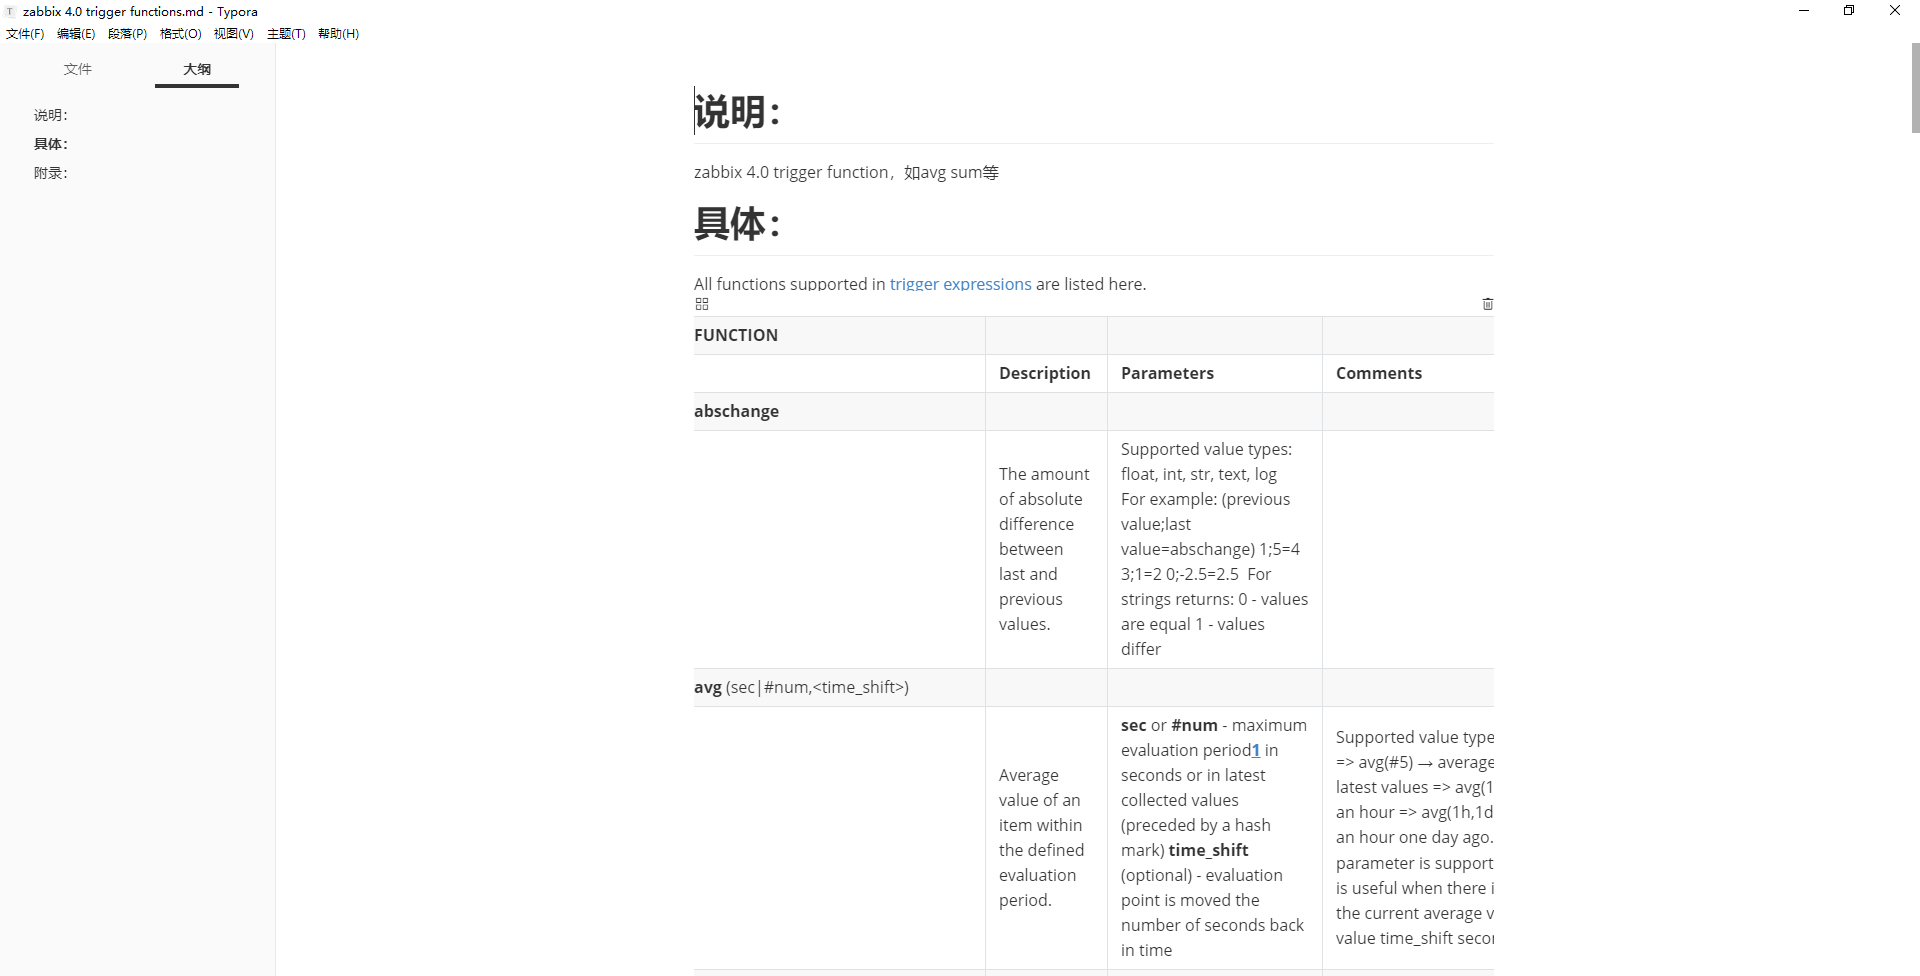Open the table resize grid icon

pyautogui.click(x=702, y=304)
